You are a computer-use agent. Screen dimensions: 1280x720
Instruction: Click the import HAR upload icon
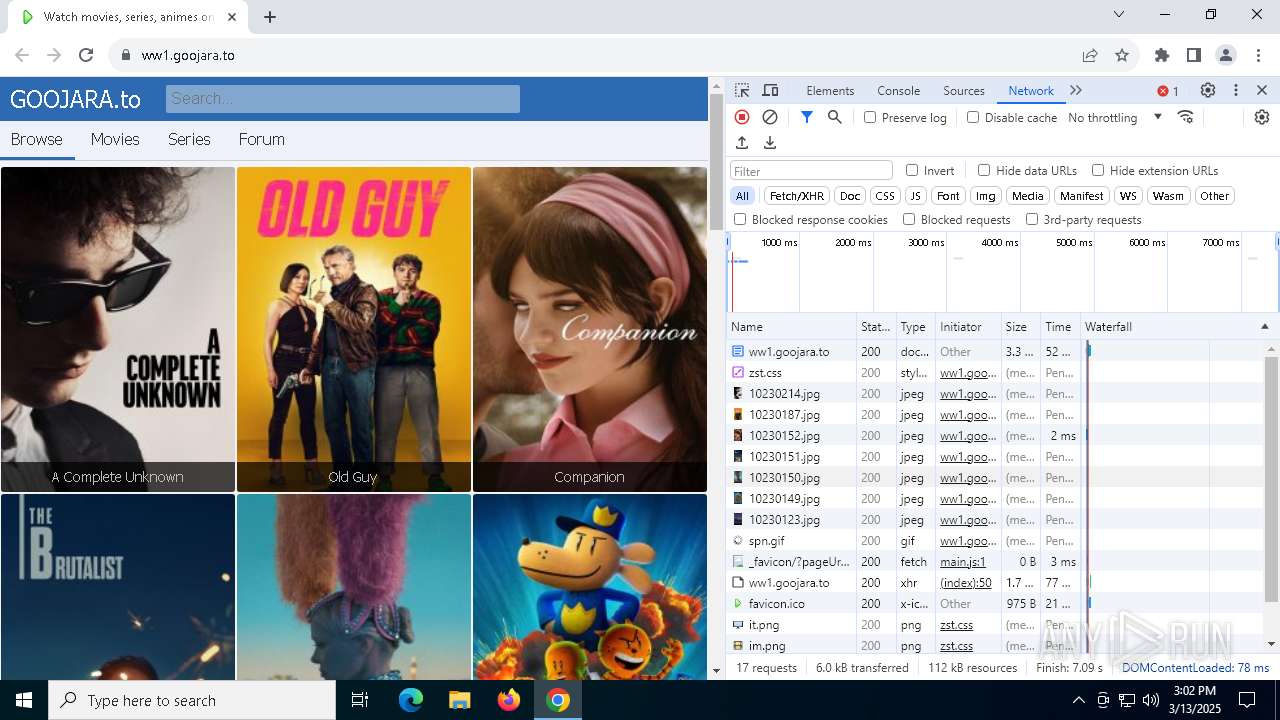(x=742, y=143)
